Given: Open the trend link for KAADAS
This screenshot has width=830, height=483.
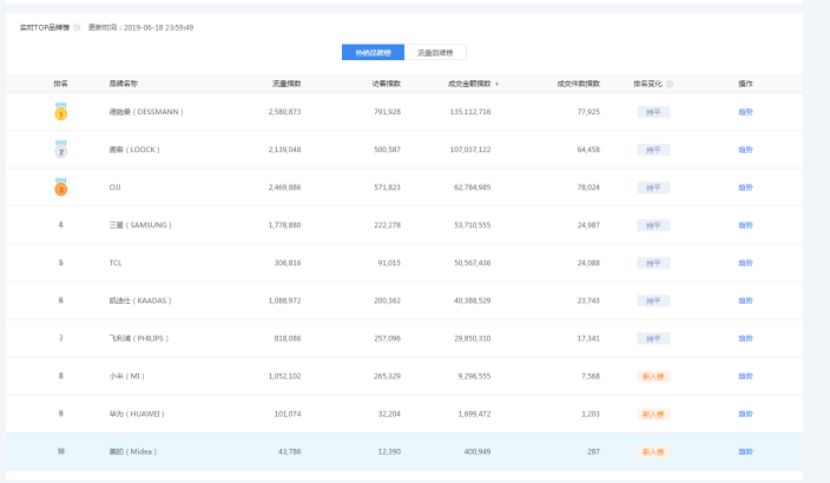Looking at the screenshot, I should (745, 301).
